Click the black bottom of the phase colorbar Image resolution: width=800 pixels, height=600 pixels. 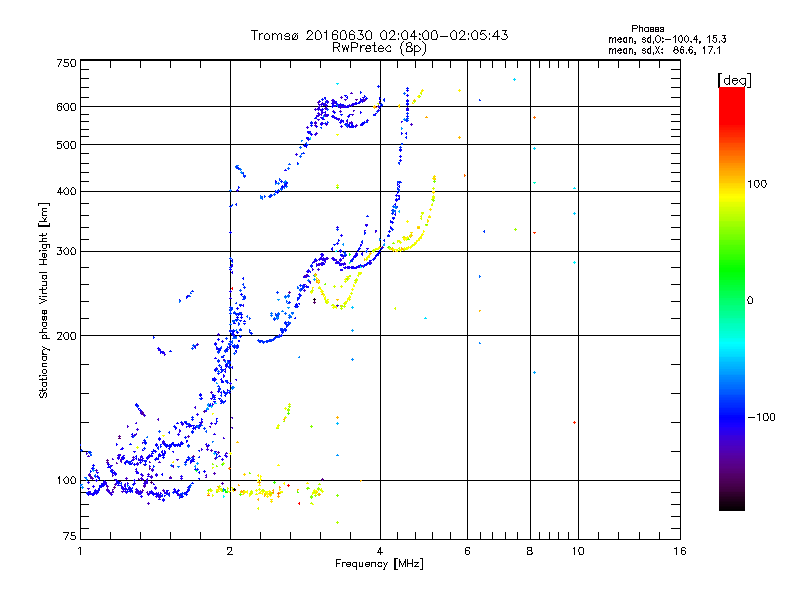click(732, 505)
